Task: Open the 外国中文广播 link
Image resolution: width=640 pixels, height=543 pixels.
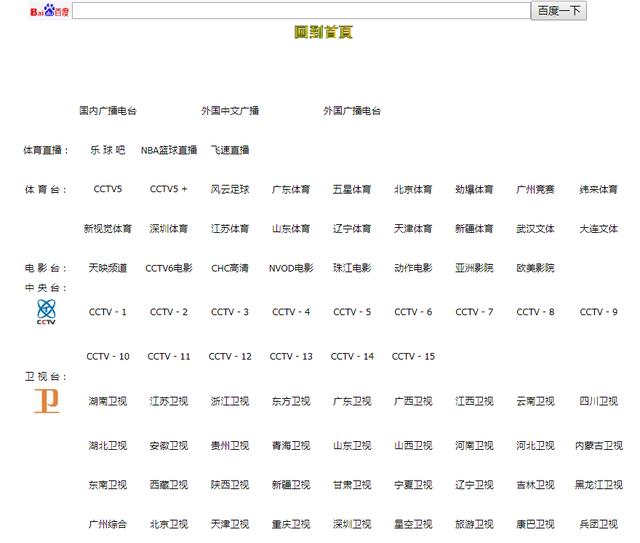Action: [230, 111]
